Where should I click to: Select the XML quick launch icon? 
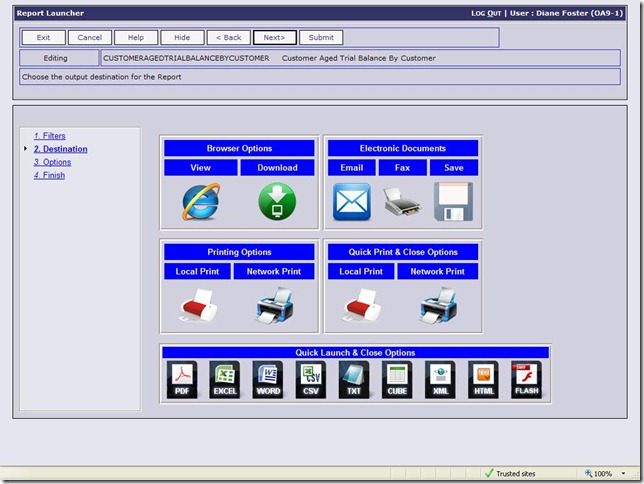pyautogui.click(x=441, y=381)
